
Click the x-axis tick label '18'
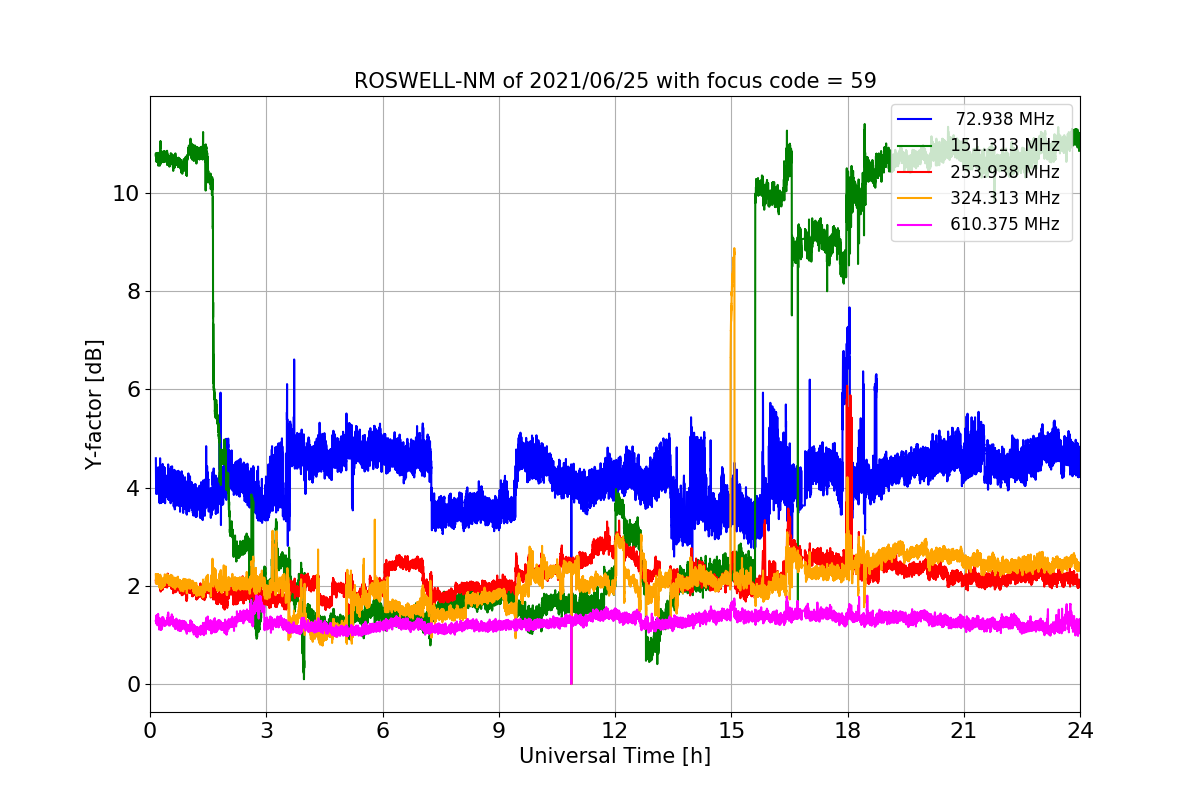tap(848, 731)
